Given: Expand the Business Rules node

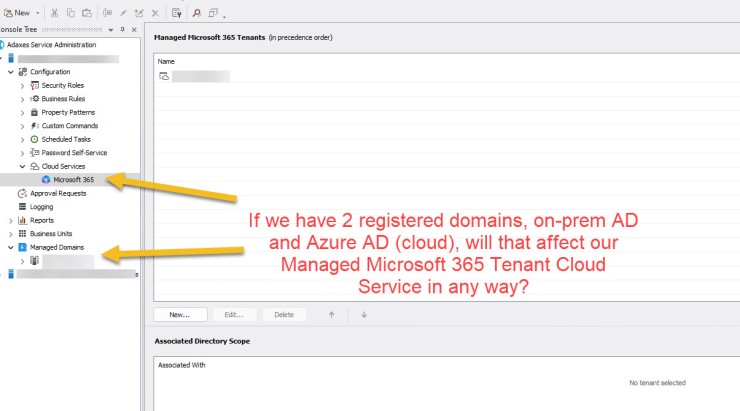Looking at the screenshot, I should tap(22, 99).
